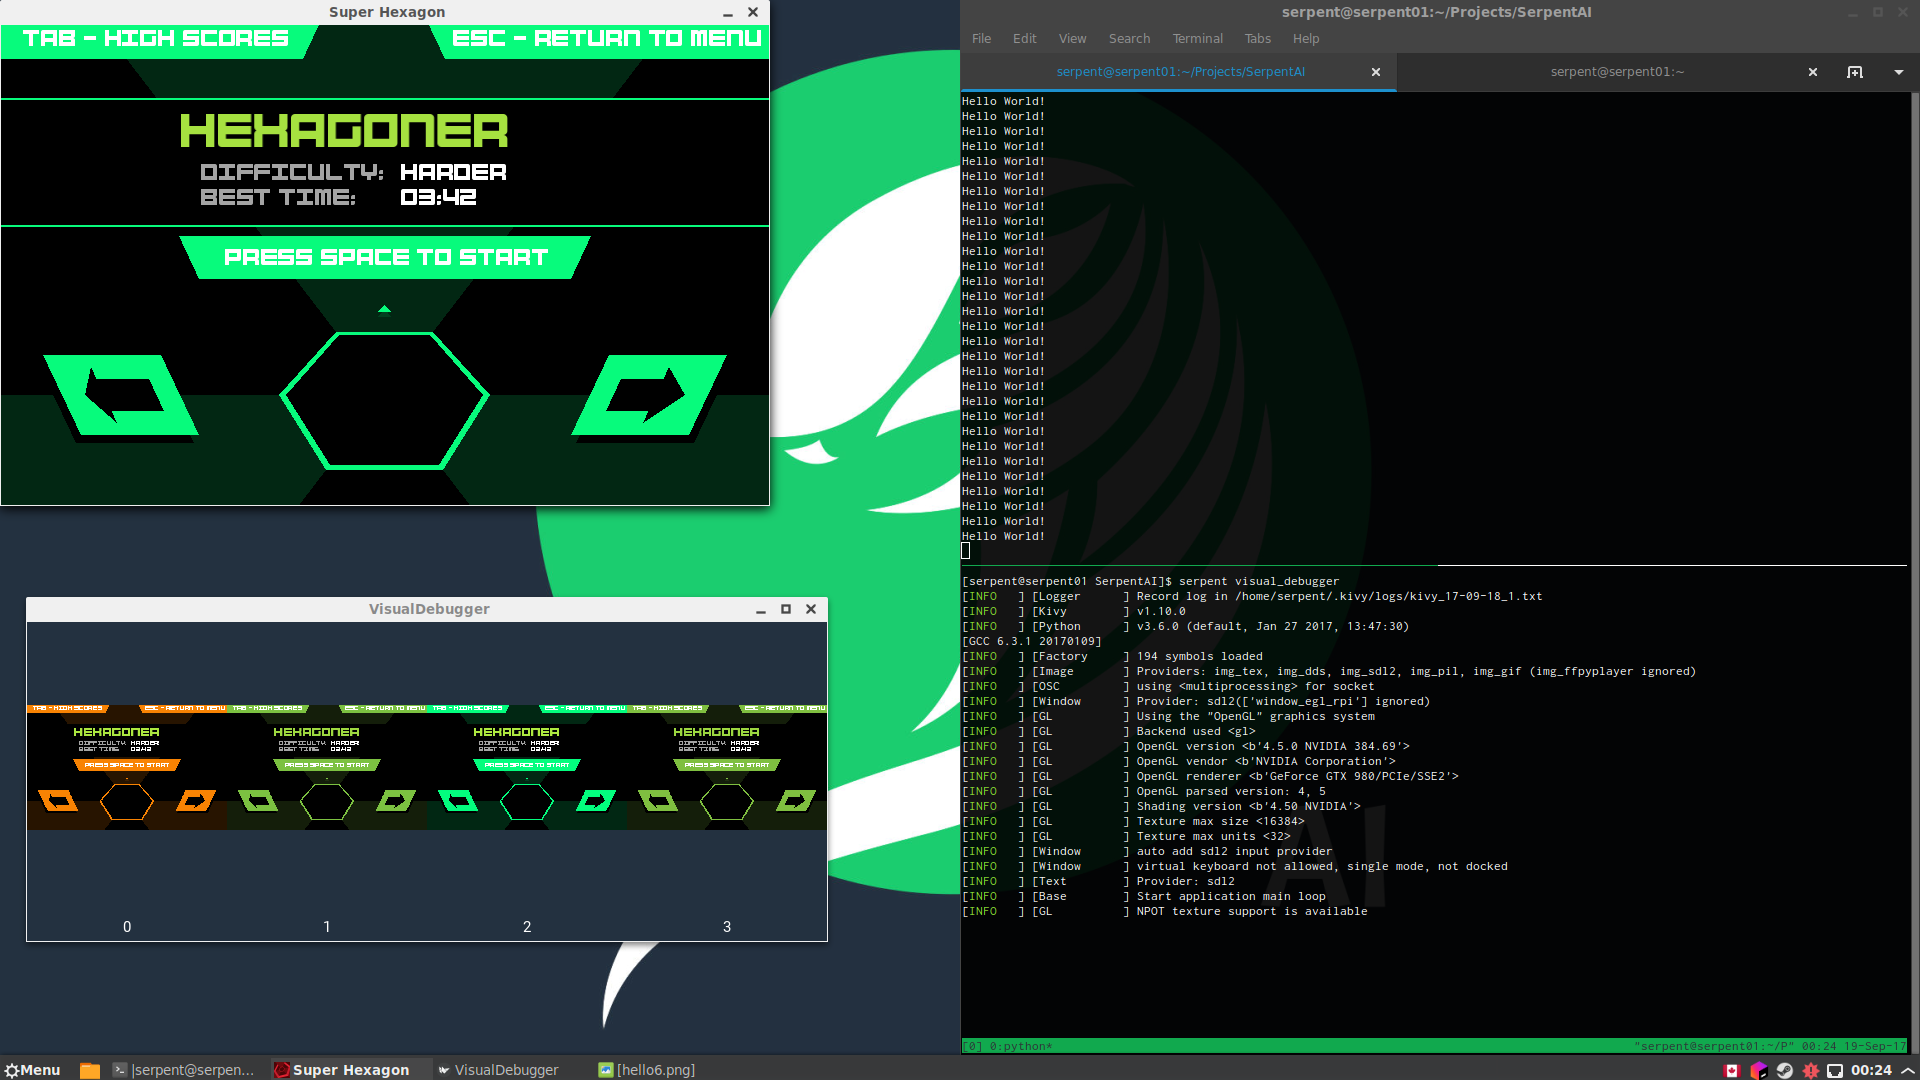This screenshot has height=1080, width=1920.
Task: Click the JetBrains Toolbox tray icon
Action: tap(1758, 1070)
